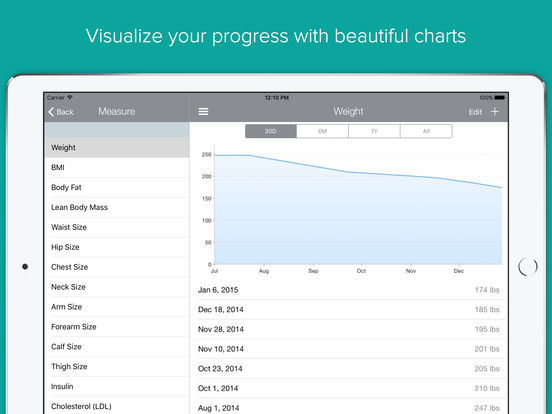552x414 pixels.
Task: Select BMI in the Measure list
Action: (117, 168)
